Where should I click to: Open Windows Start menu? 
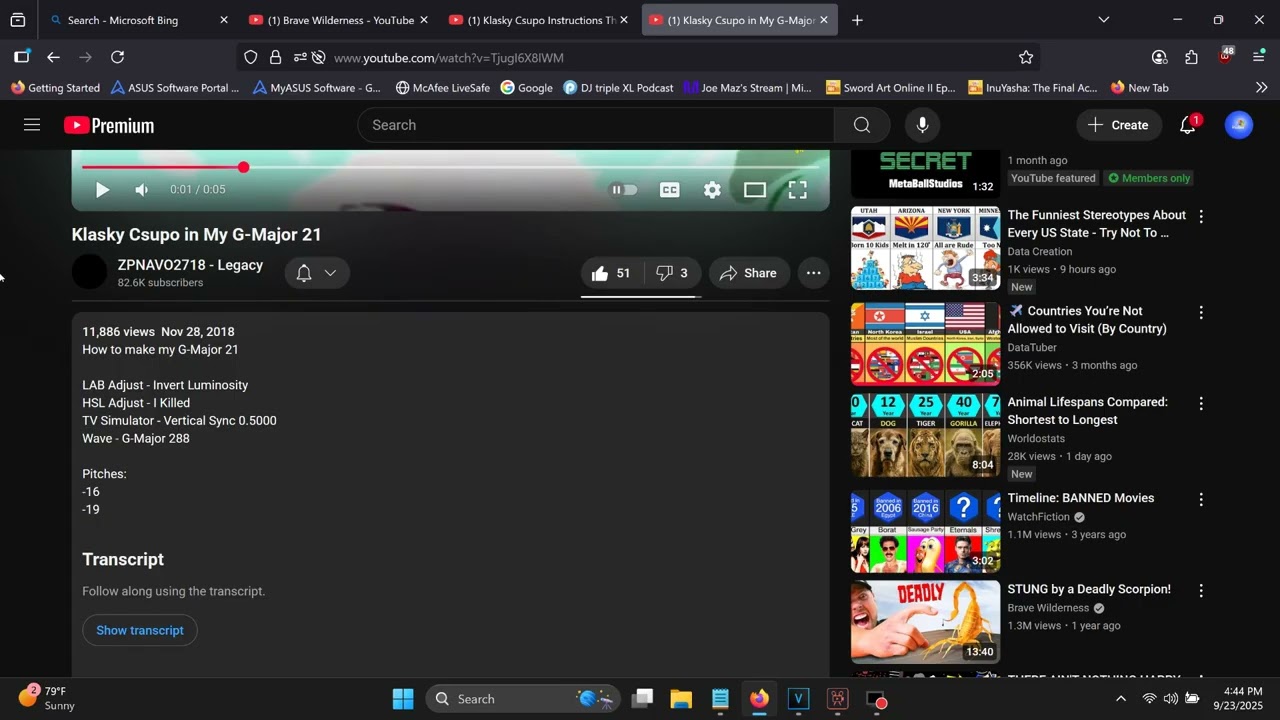pos(403,699)
